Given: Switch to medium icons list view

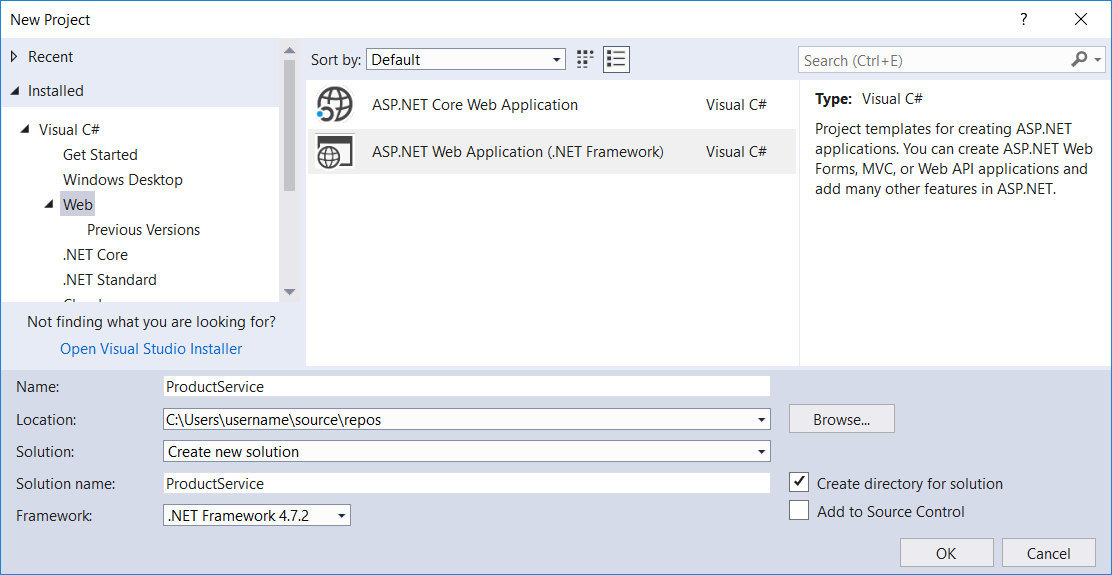Looking at the screenshot, I should (616, 60).
